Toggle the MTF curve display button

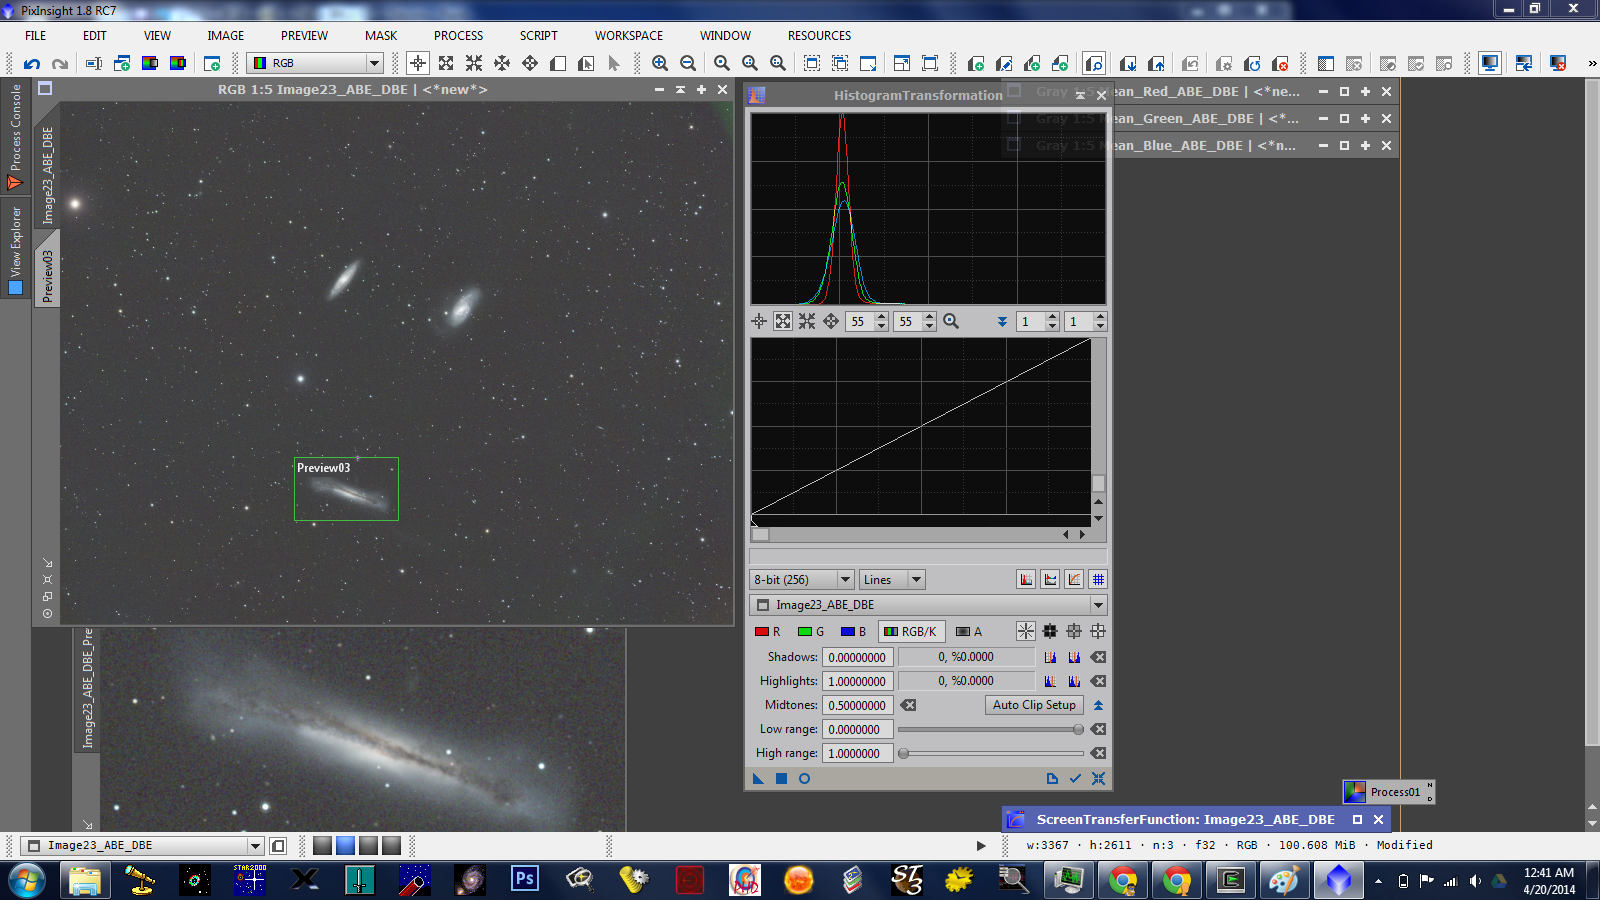pos(1074,579)
